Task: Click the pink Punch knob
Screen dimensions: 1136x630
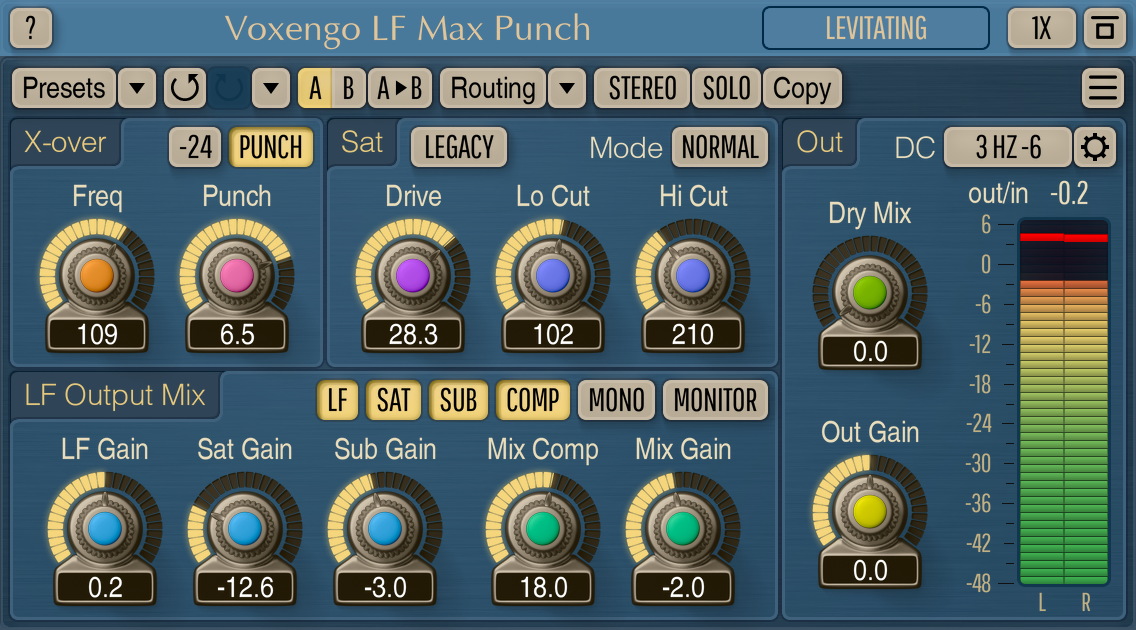Action: pos(237,275)
